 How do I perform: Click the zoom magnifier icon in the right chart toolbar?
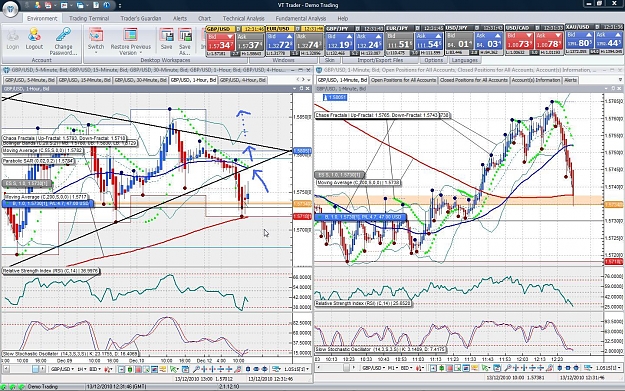(508, 369)
